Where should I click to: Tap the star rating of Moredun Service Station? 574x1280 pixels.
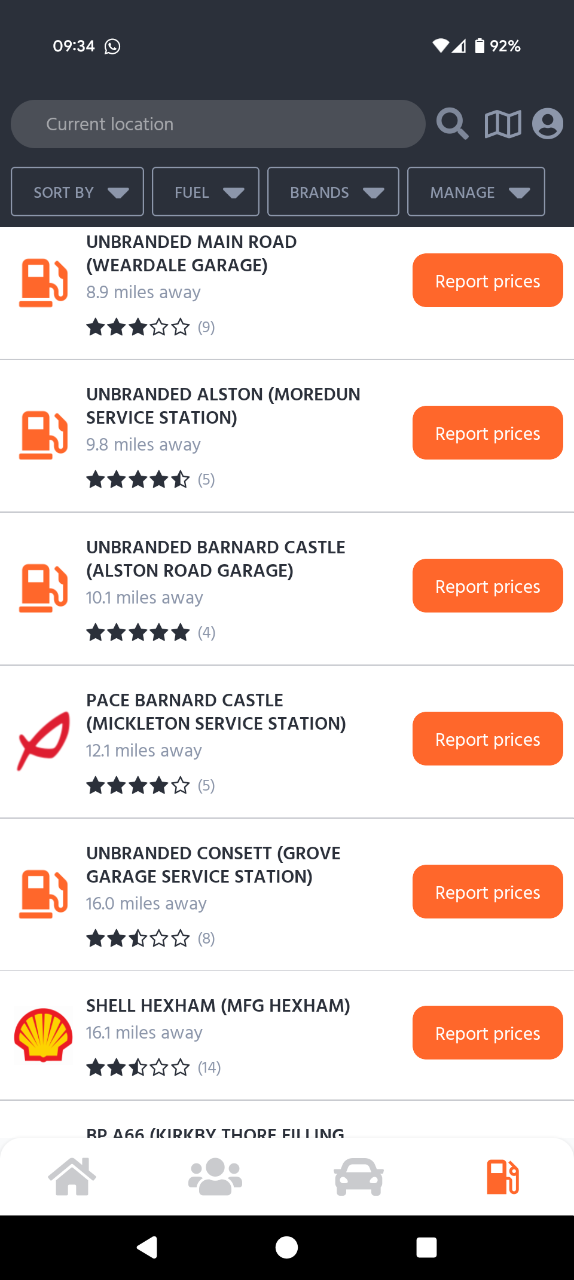[138, 480]
